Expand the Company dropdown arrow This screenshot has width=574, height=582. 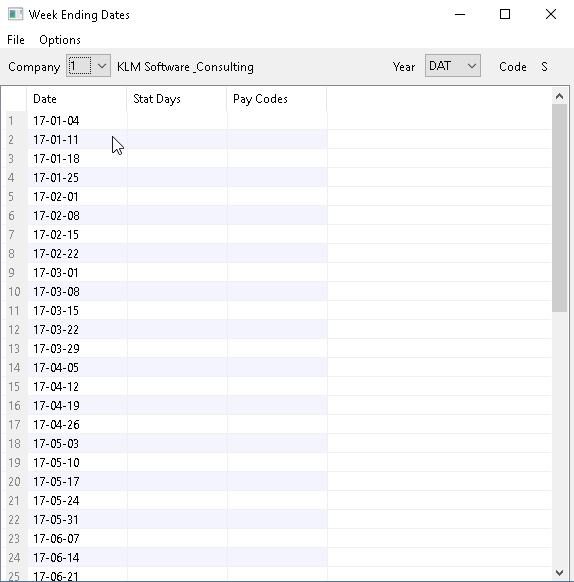101,66
